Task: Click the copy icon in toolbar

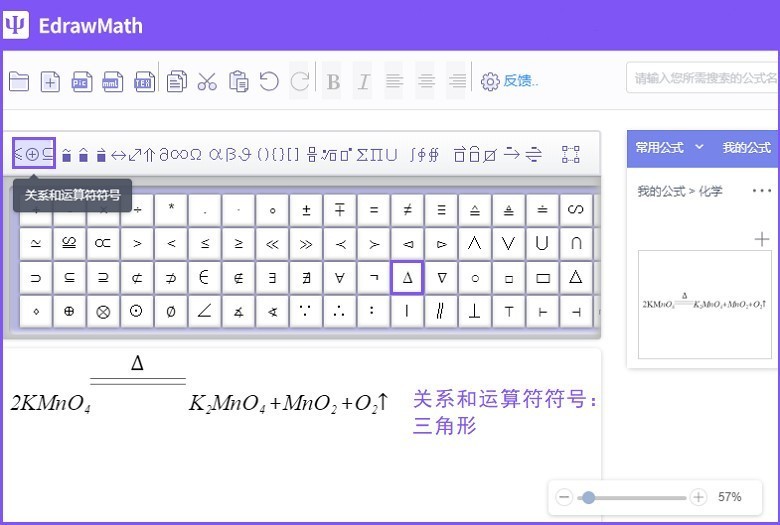Action: 177,81
